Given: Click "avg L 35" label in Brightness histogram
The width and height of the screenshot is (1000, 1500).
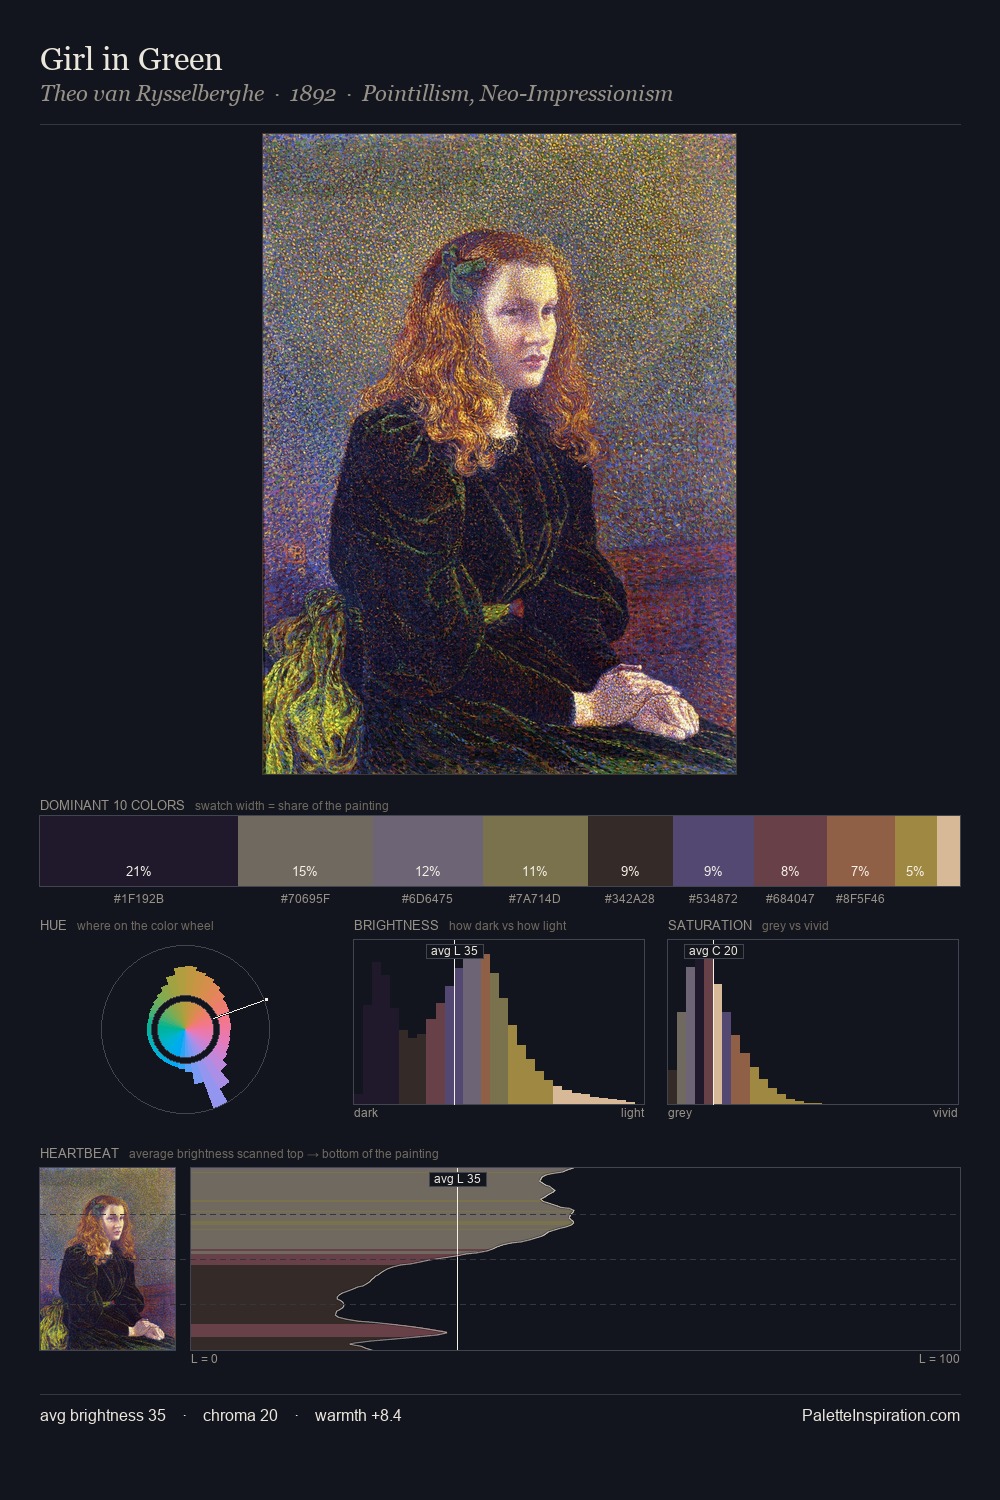Looking at the screenshot, I should click(x=455, y=951).
